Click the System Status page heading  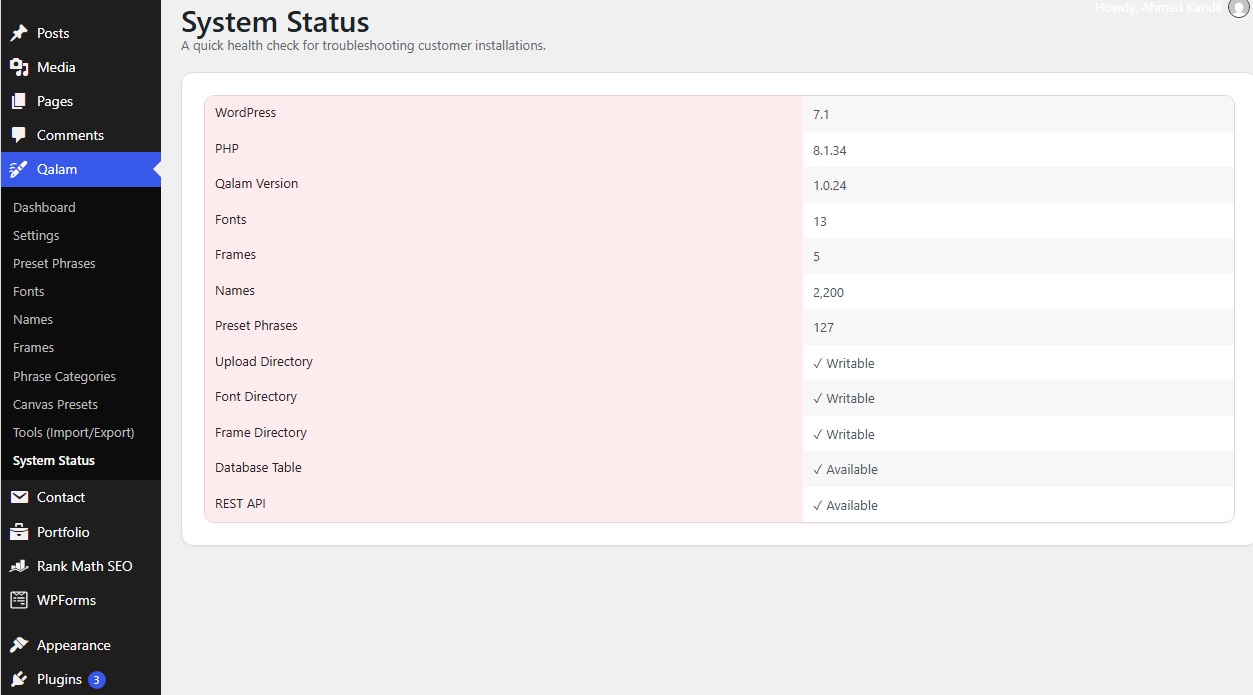click(275, 21)
